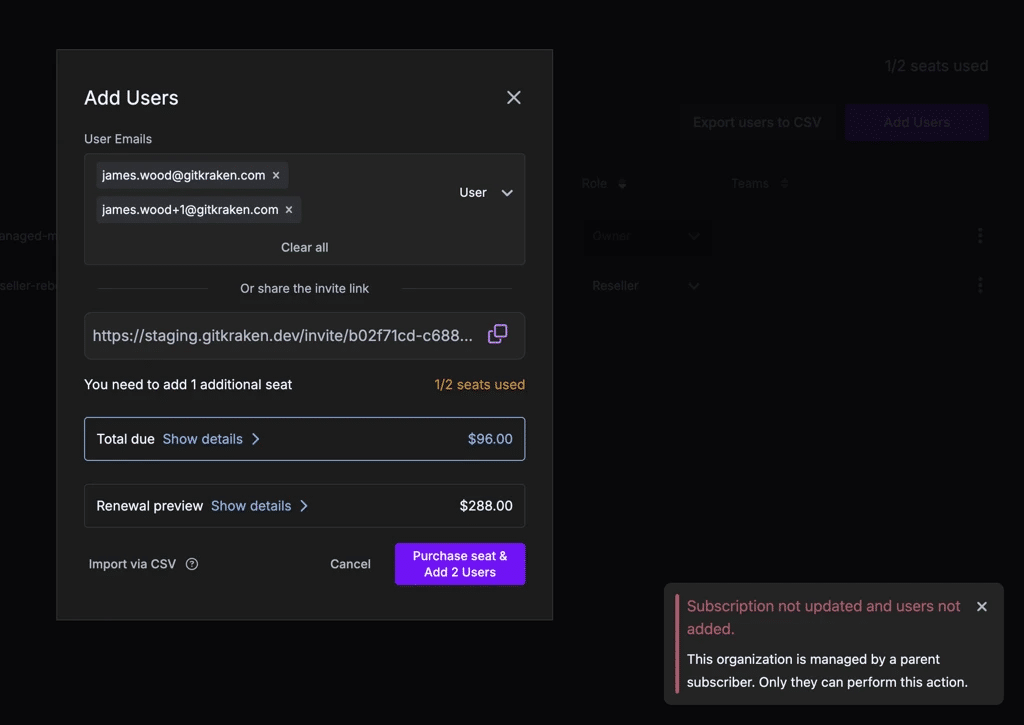
Task: Sort the table by Role column
Action: (622, 184)
